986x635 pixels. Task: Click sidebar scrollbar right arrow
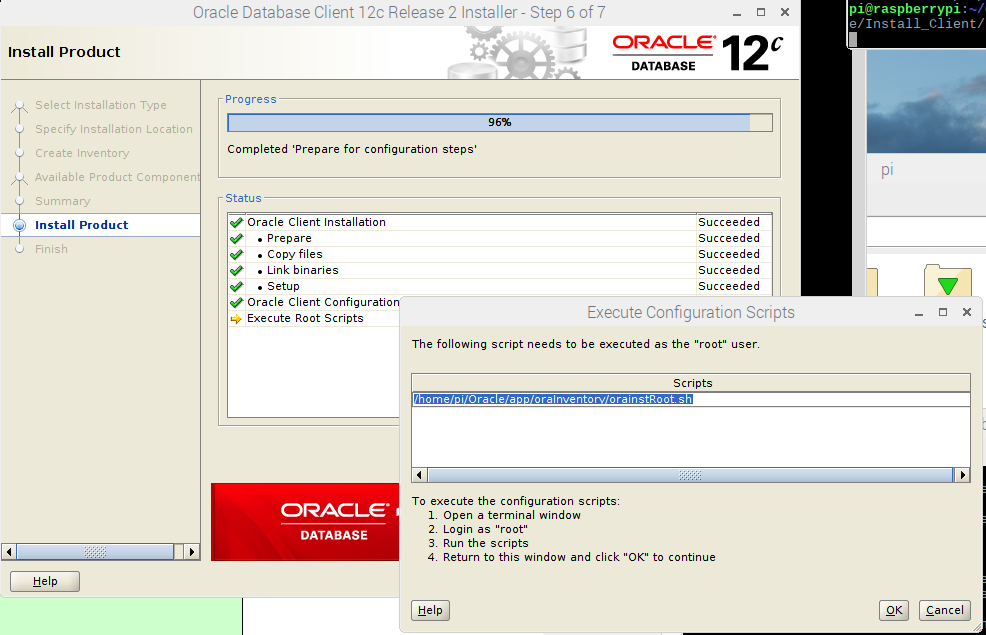point(192,552)
